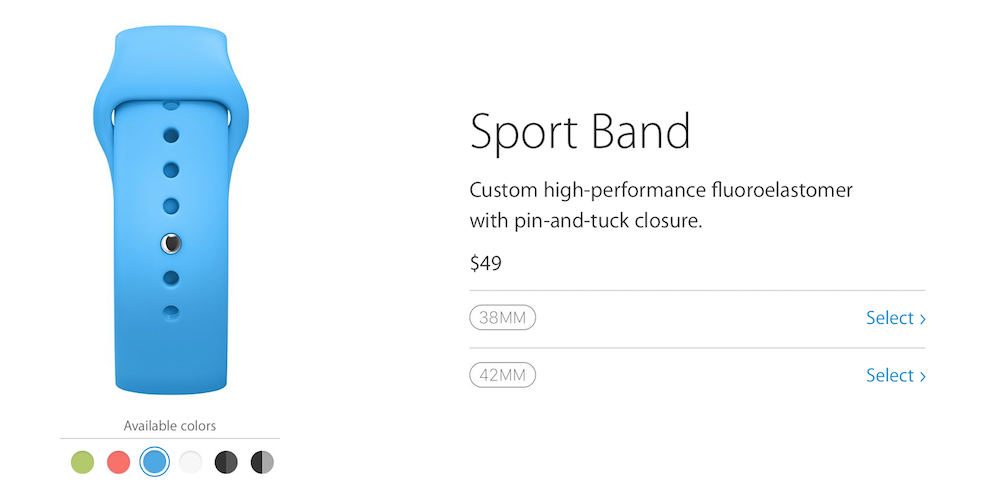Click the chevron arrow in the 38MM row
The image size is (1000, 499).
pyautogui.click(x=922, y=319)
